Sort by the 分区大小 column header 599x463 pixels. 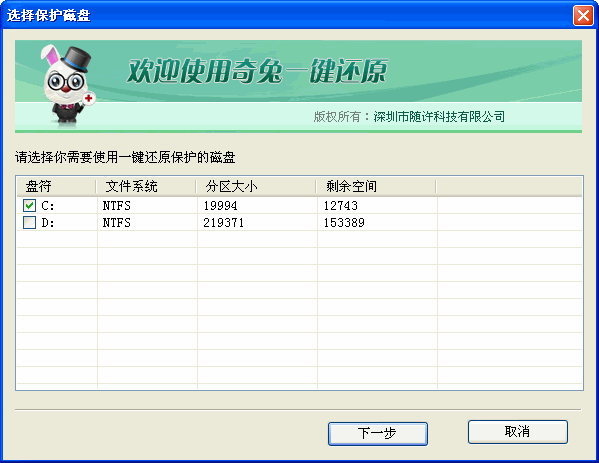tap(256, 186)
